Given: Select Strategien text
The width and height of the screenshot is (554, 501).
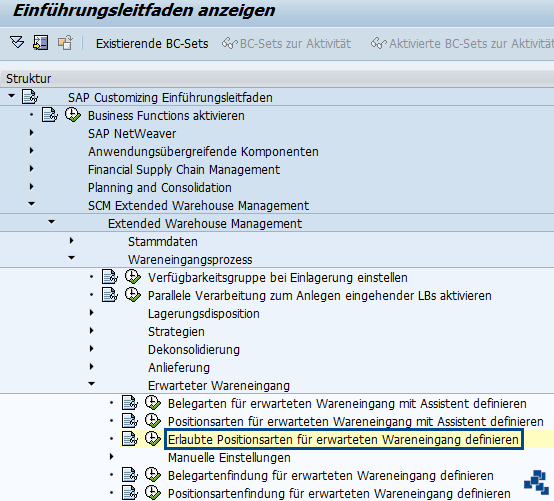Looking at the screenshot, I should [176, 332].
